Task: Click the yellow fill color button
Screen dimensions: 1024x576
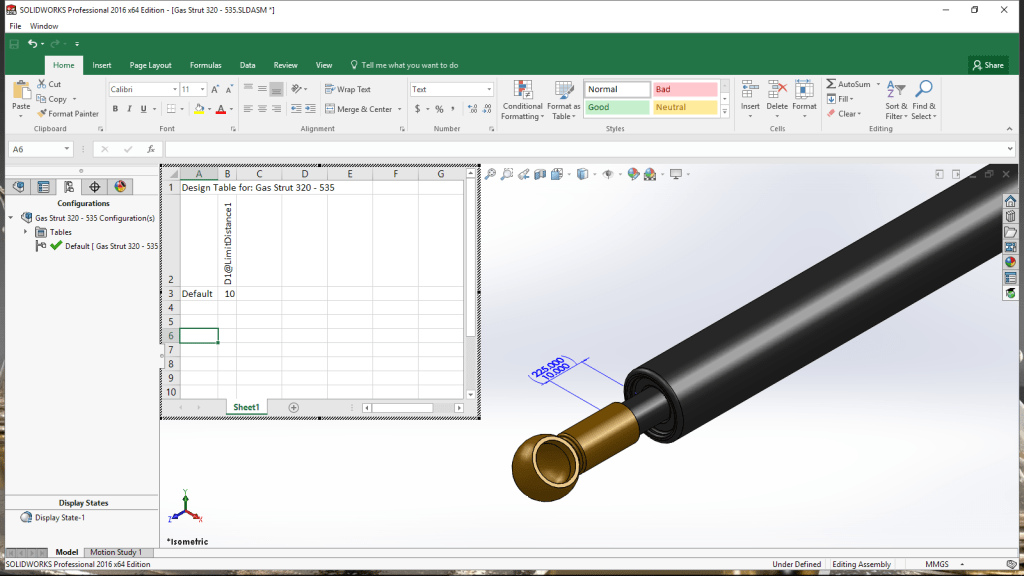Action: [x=199, y=109]
